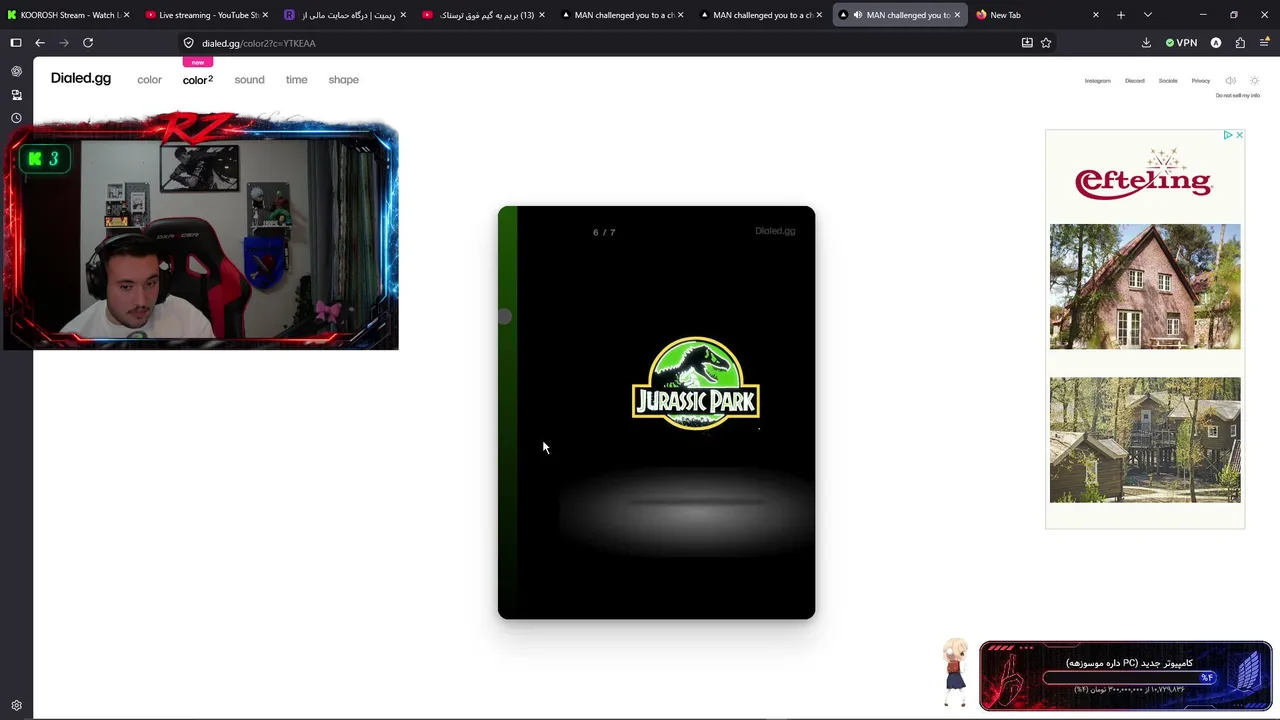
Task: Click the color slider handle on game card
Action: tap(504, 316)
